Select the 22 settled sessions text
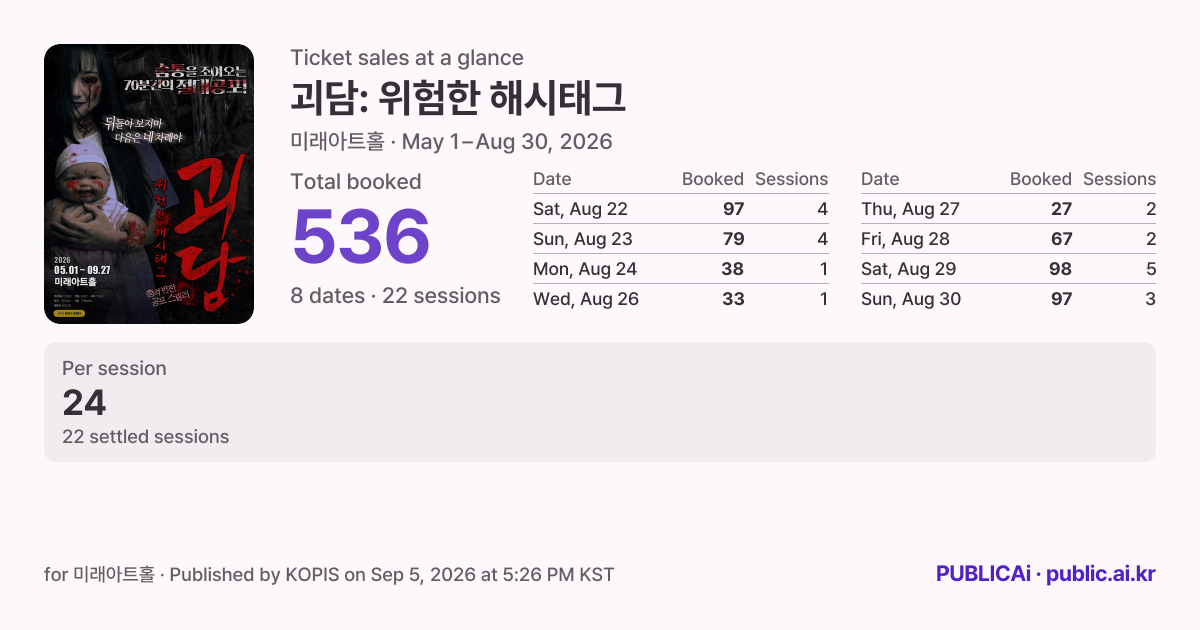 coord(146,437)
